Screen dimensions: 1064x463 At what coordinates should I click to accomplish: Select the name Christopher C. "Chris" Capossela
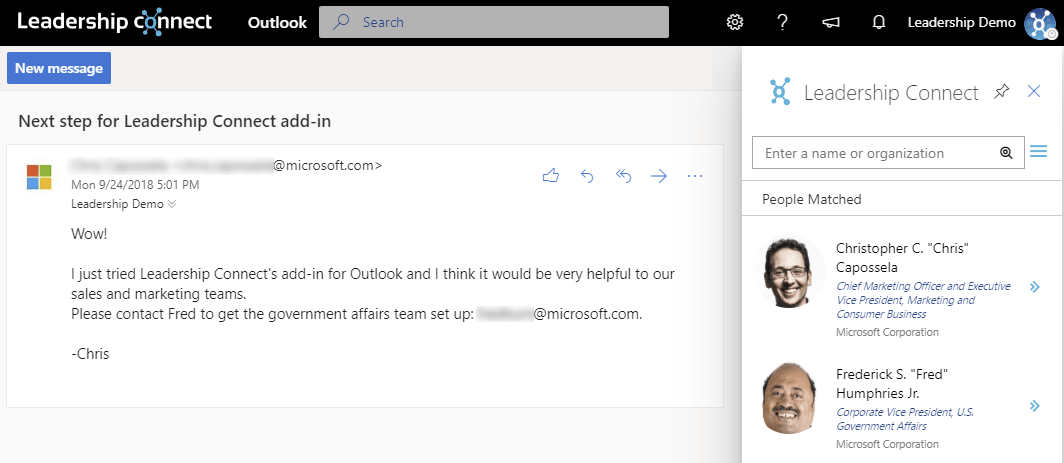[x=902, y=257]
